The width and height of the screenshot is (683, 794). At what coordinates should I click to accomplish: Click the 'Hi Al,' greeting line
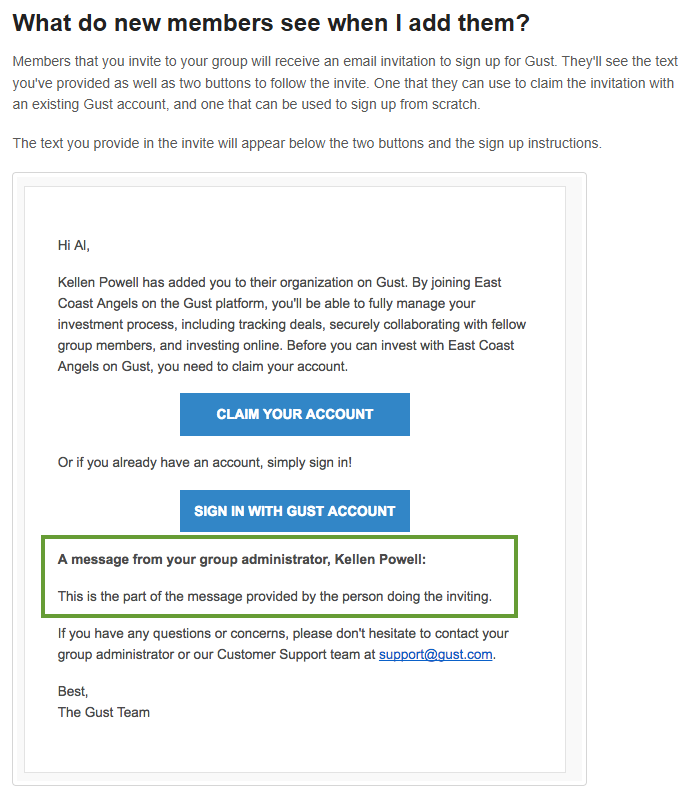point(73,246)
